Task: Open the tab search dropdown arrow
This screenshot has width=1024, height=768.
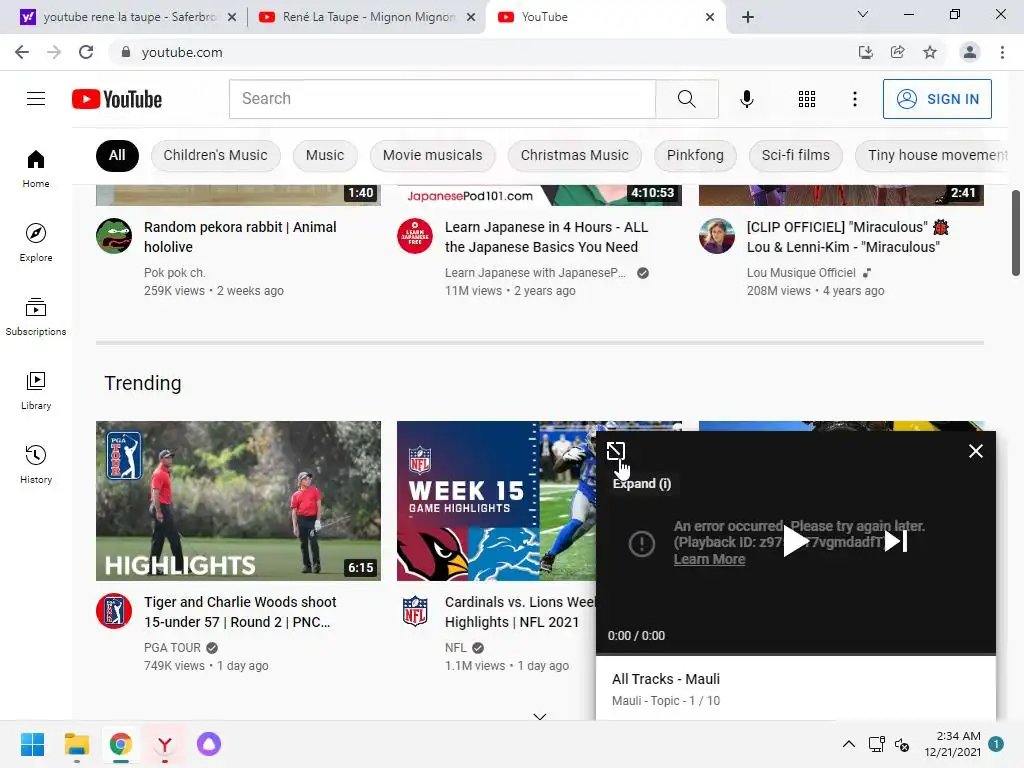Action: pos(863,14)
